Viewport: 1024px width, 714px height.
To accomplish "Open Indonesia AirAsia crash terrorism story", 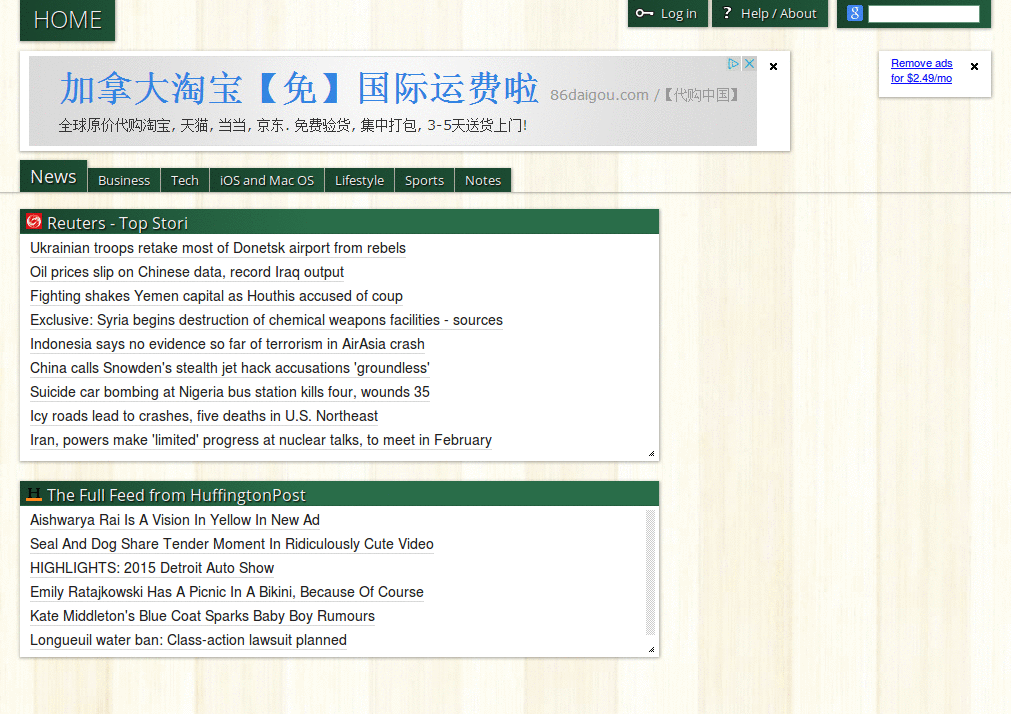I will [227, 344].
